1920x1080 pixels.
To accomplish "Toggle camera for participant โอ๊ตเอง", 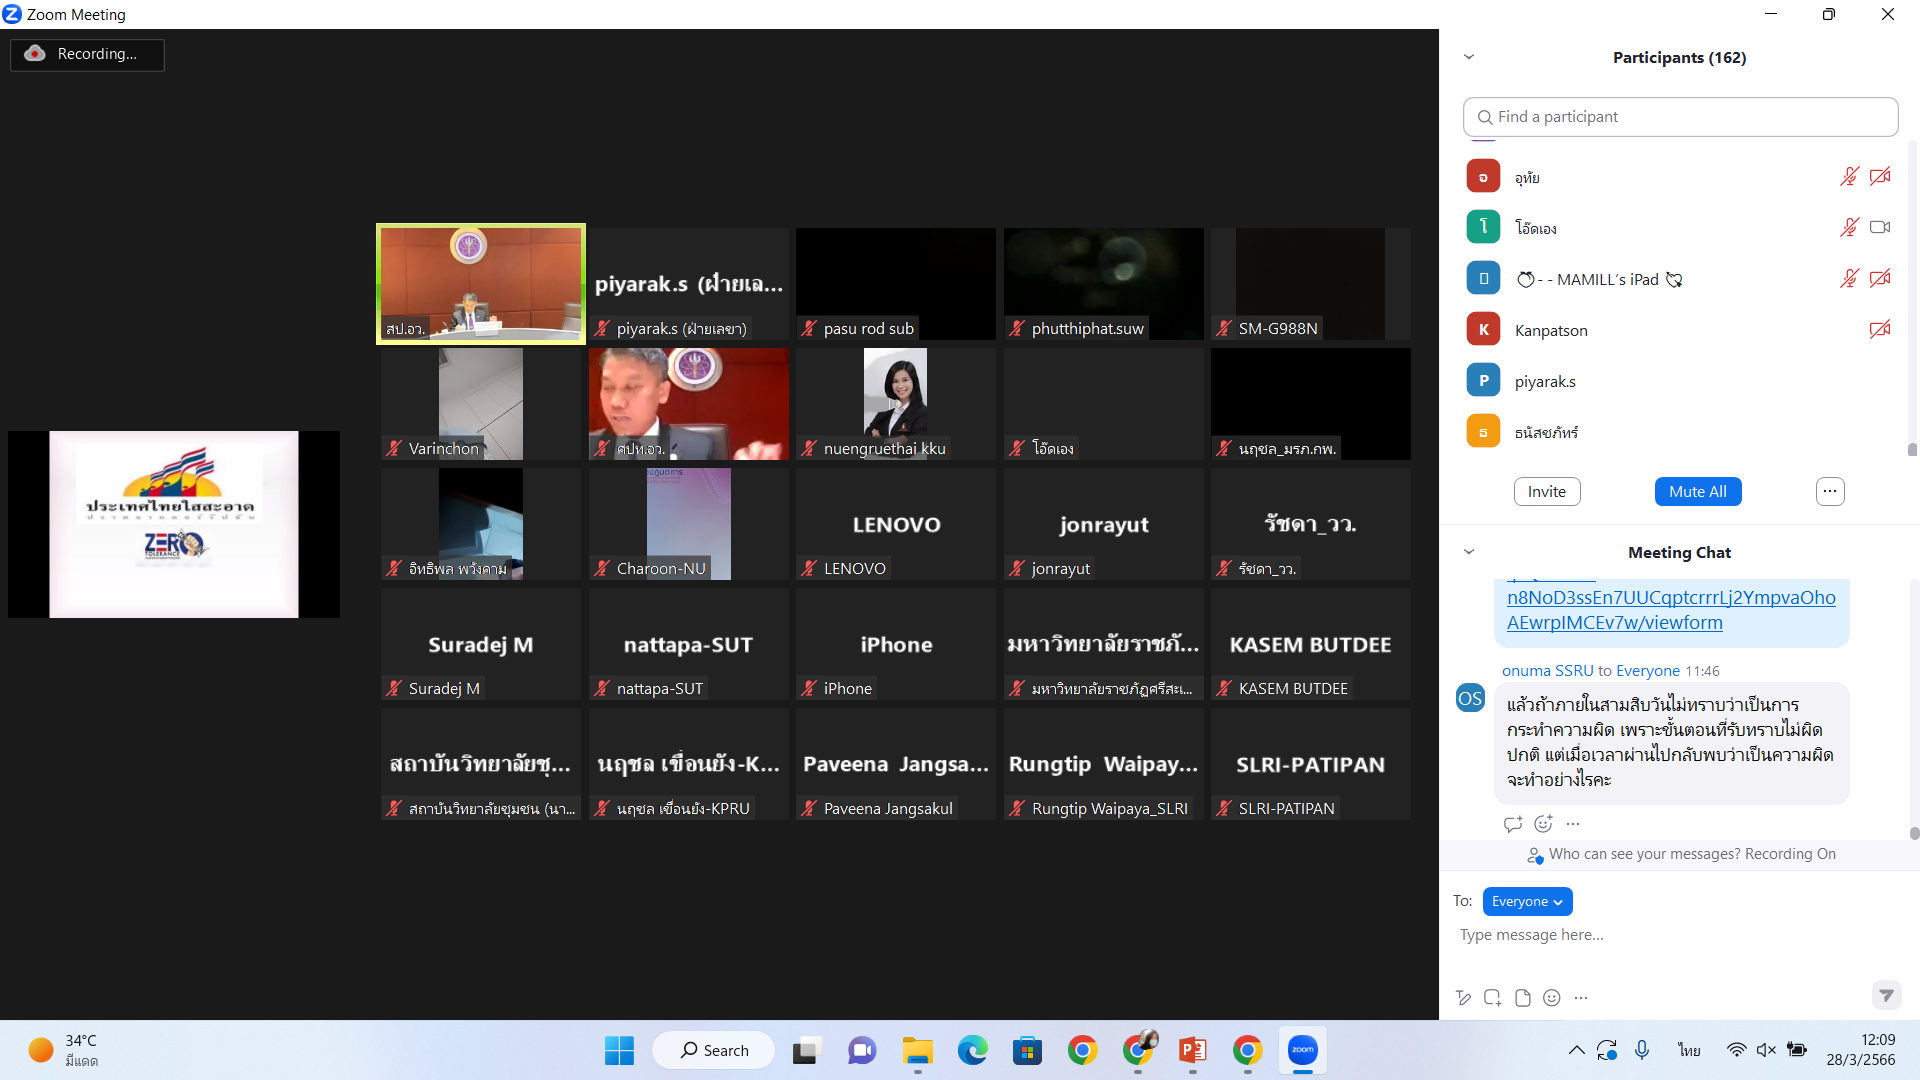I will click(x=1880, y=228).
